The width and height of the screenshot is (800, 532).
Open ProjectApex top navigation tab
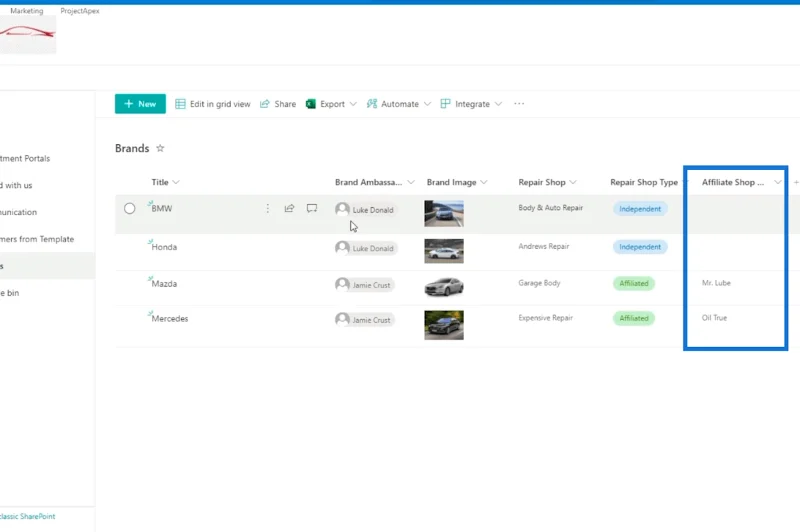coord(80,11)
